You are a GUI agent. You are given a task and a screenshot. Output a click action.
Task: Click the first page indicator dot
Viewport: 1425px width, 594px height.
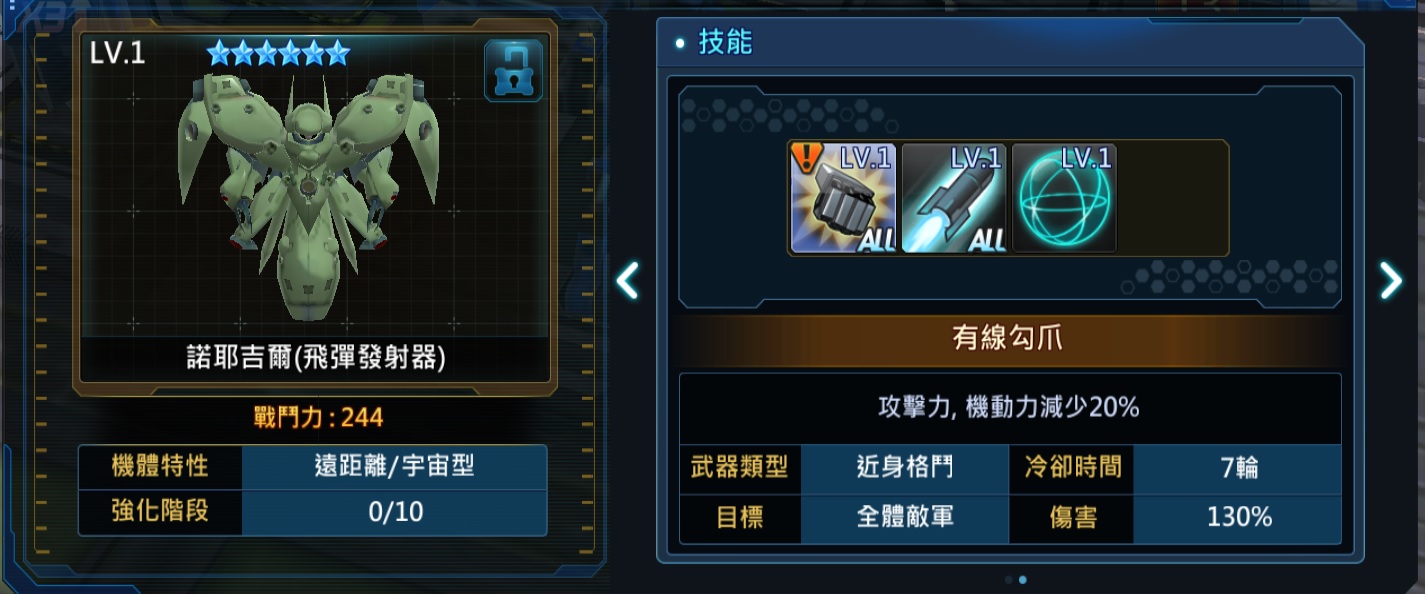pyautogui.click(x=1008, y=579)
